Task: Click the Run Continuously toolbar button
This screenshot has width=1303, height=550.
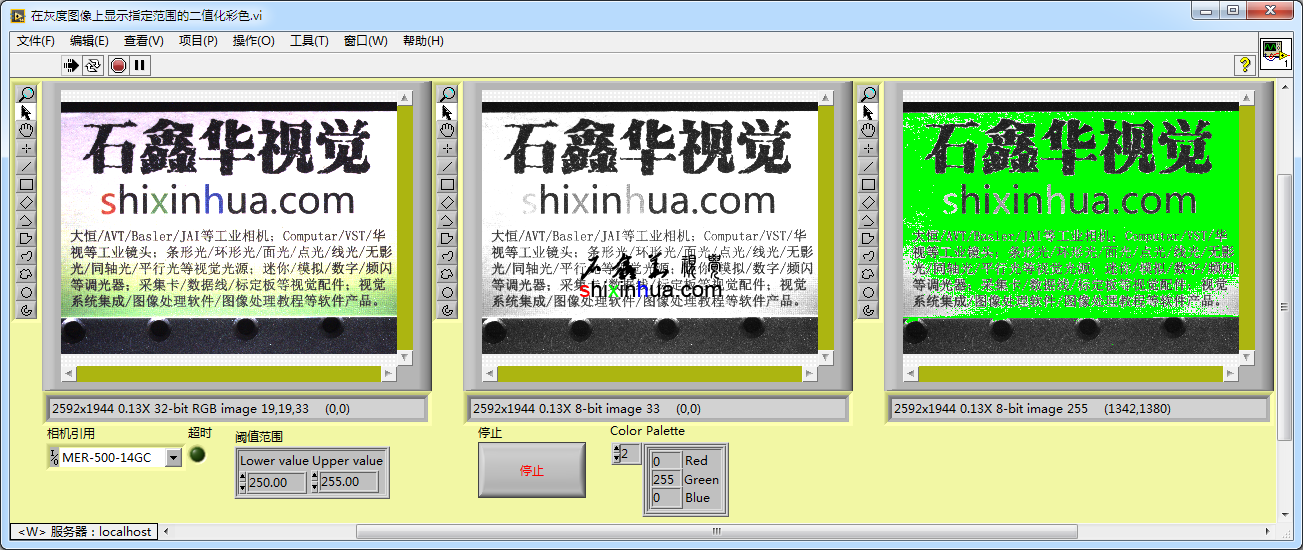Action: click(x=93, y=65)
